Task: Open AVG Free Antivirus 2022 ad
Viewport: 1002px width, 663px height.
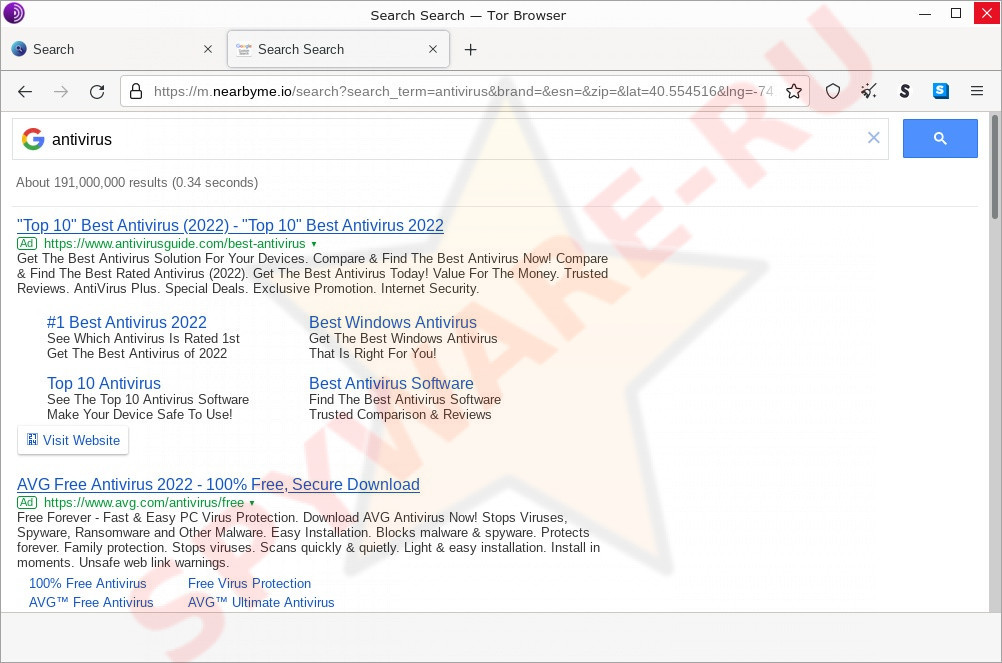Action: 218,484
